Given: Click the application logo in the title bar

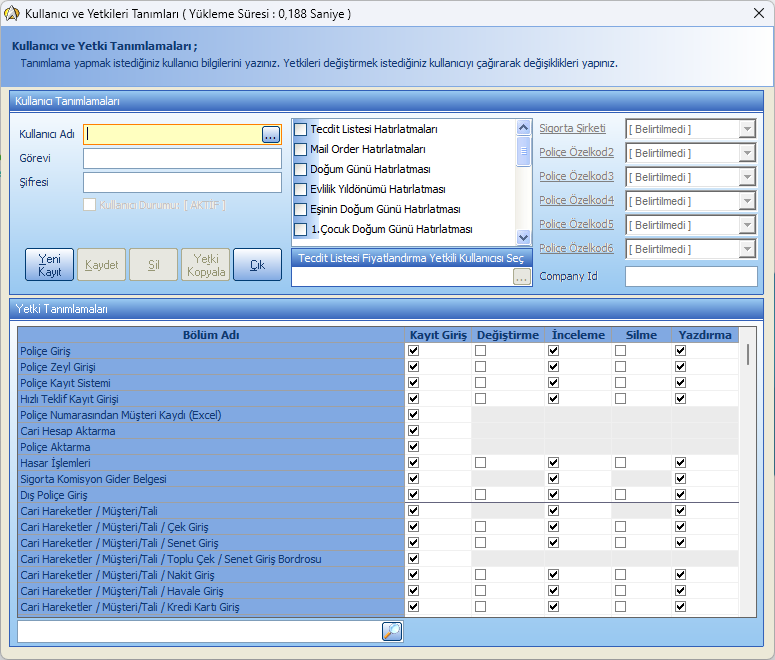Looking at the screenshot, I should click(x=11, y=13).
